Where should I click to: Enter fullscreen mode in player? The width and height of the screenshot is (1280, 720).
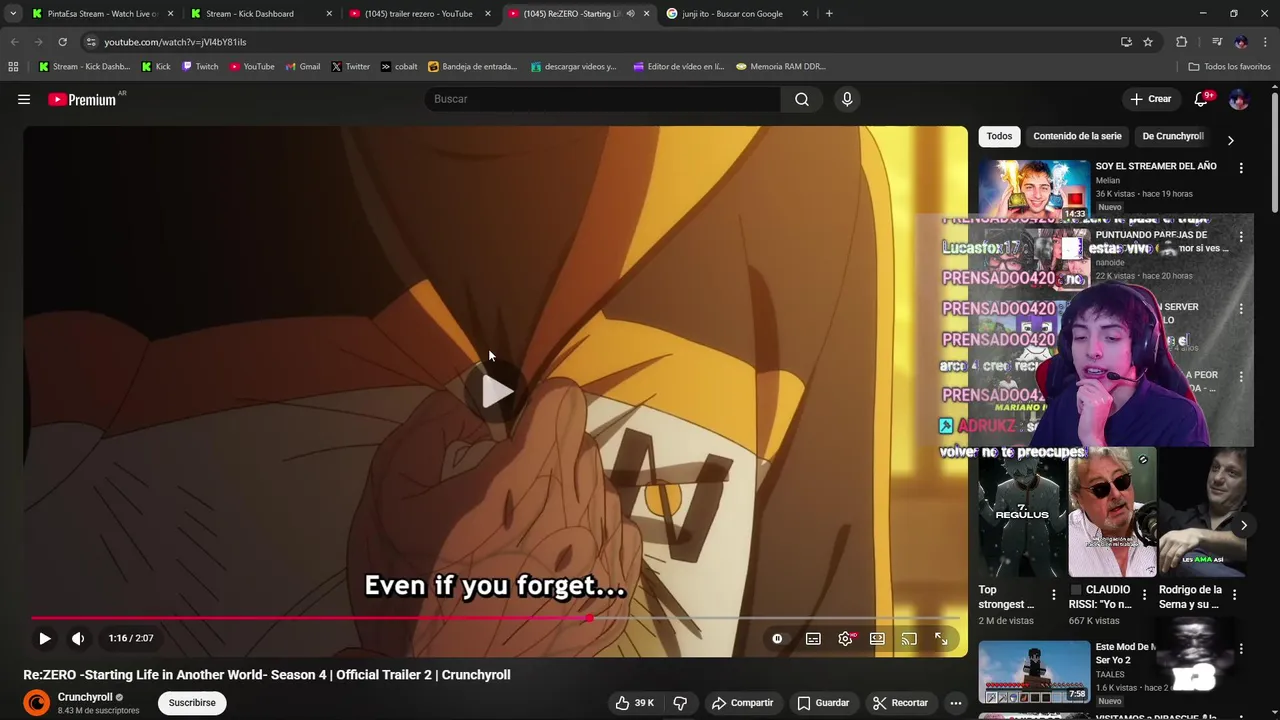click(941, 638)
